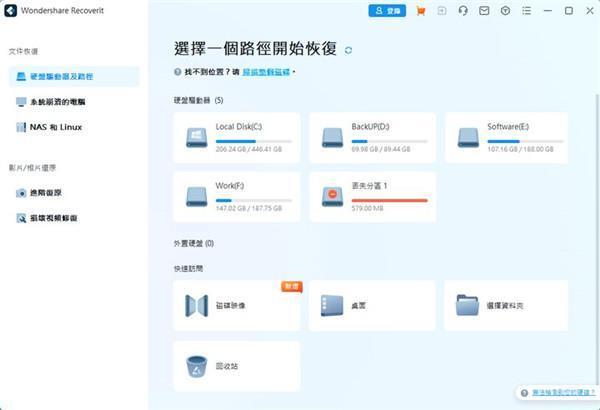Click the blue login button

tap(387, 11)
